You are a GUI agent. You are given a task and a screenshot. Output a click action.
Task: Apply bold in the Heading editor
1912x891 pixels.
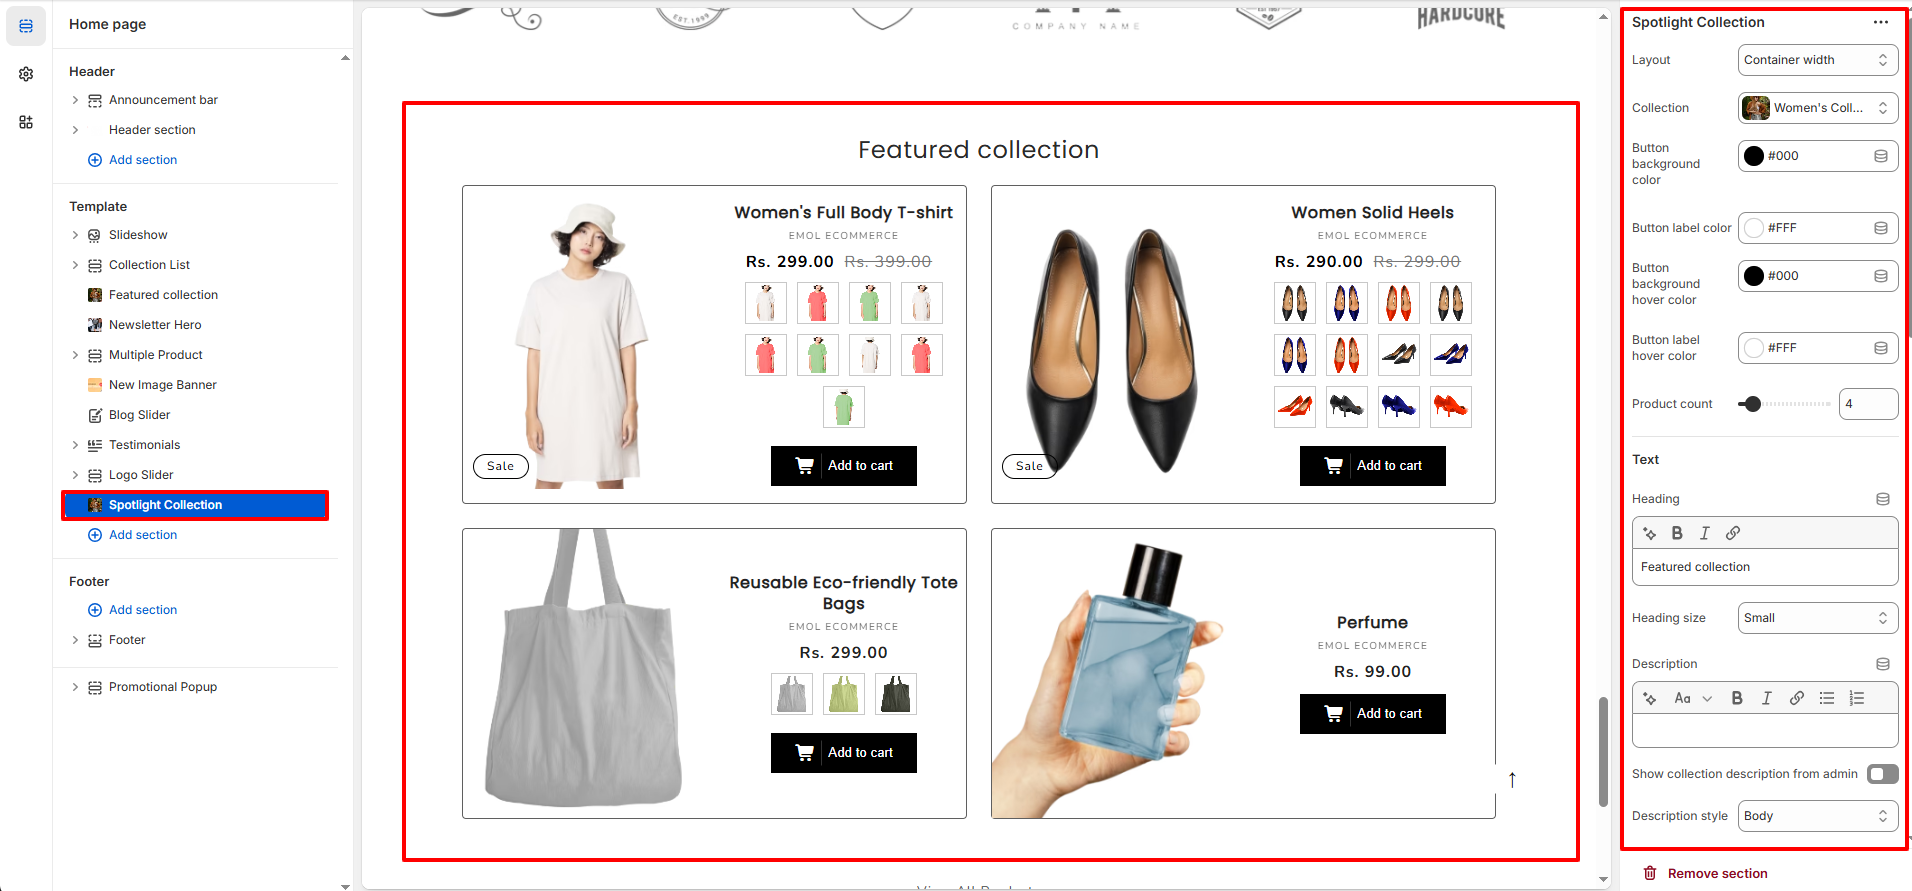tap(1677, 533)
